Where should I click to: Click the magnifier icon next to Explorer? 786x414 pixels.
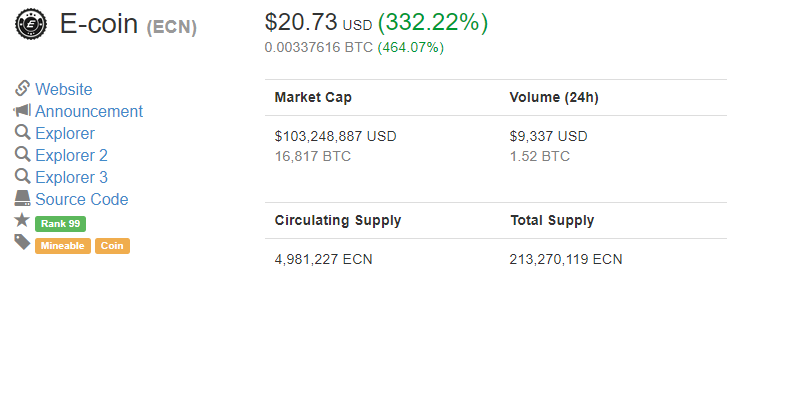coord(23,132)
